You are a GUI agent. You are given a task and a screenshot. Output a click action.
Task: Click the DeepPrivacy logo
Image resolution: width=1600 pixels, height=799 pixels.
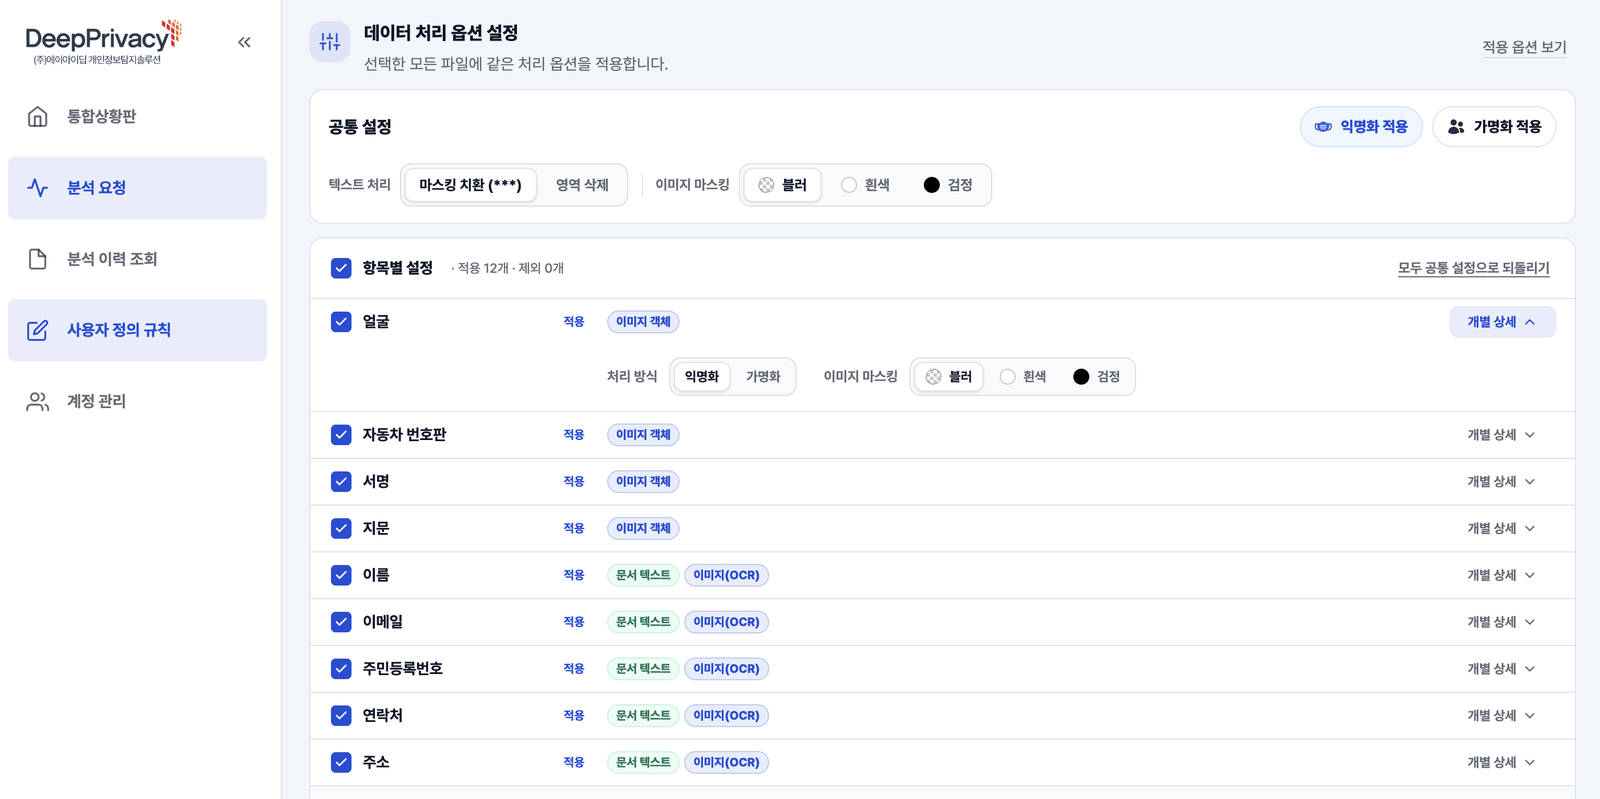tap(103, 43)
